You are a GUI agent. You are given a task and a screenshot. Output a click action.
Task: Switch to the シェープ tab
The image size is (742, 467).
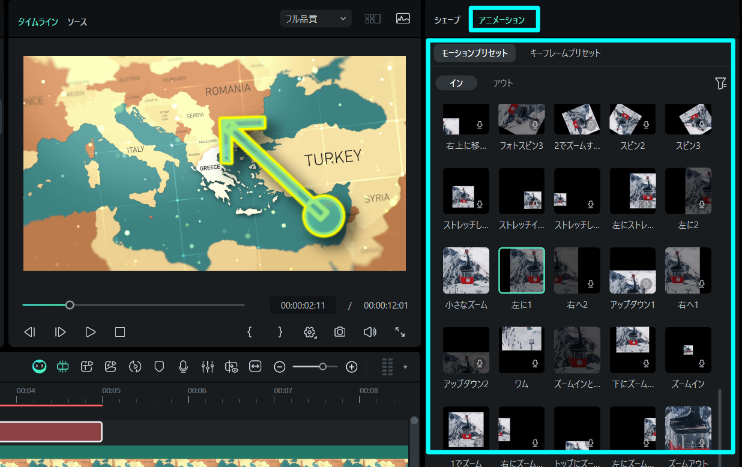447,19
